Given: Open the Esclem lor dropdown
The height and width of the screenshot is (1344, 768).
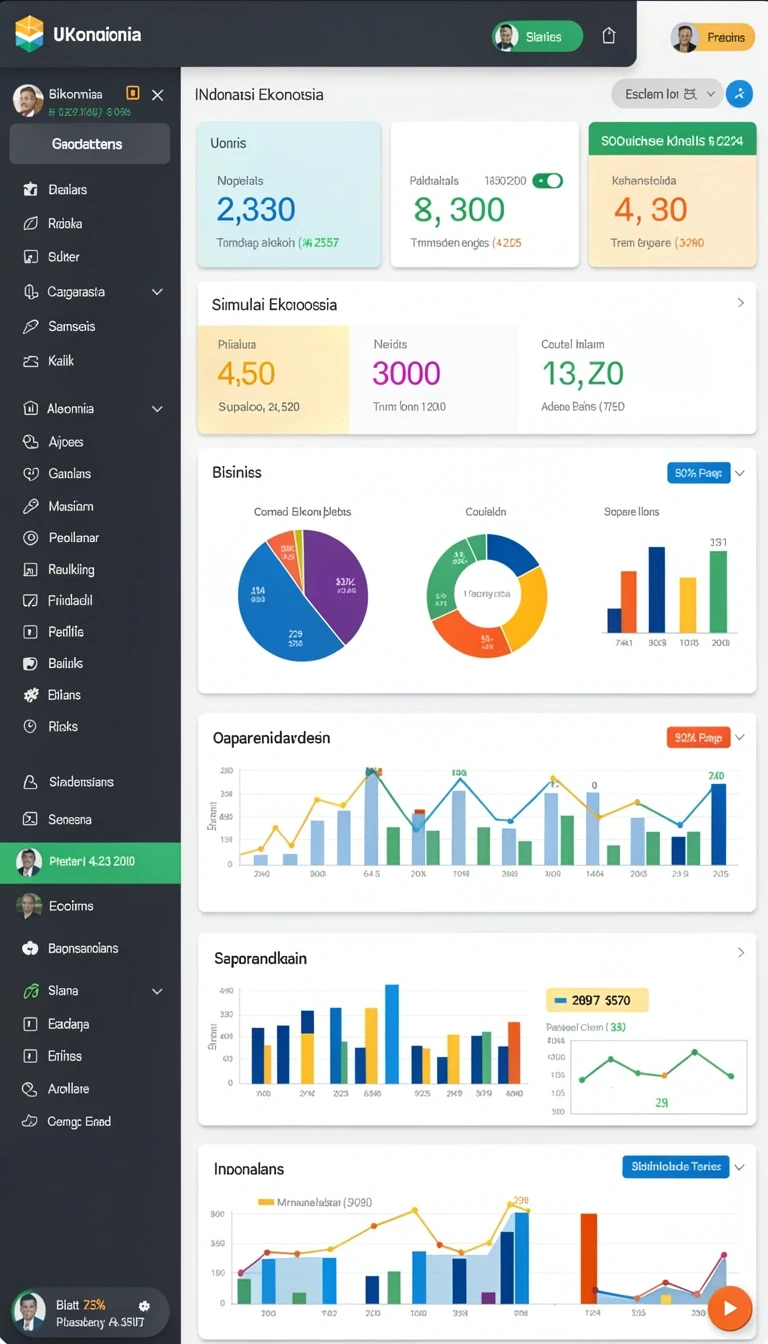Looking at the screenshot, I should pyautogui.click(x=666, y=94).
